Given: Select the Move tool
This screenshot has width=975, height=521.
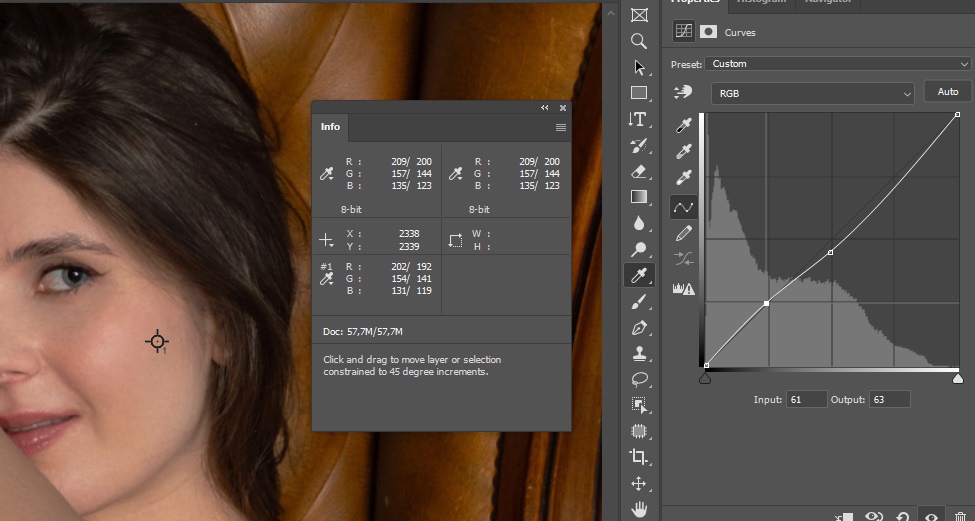Looking at the screenshot, I should tap(639, 484).
